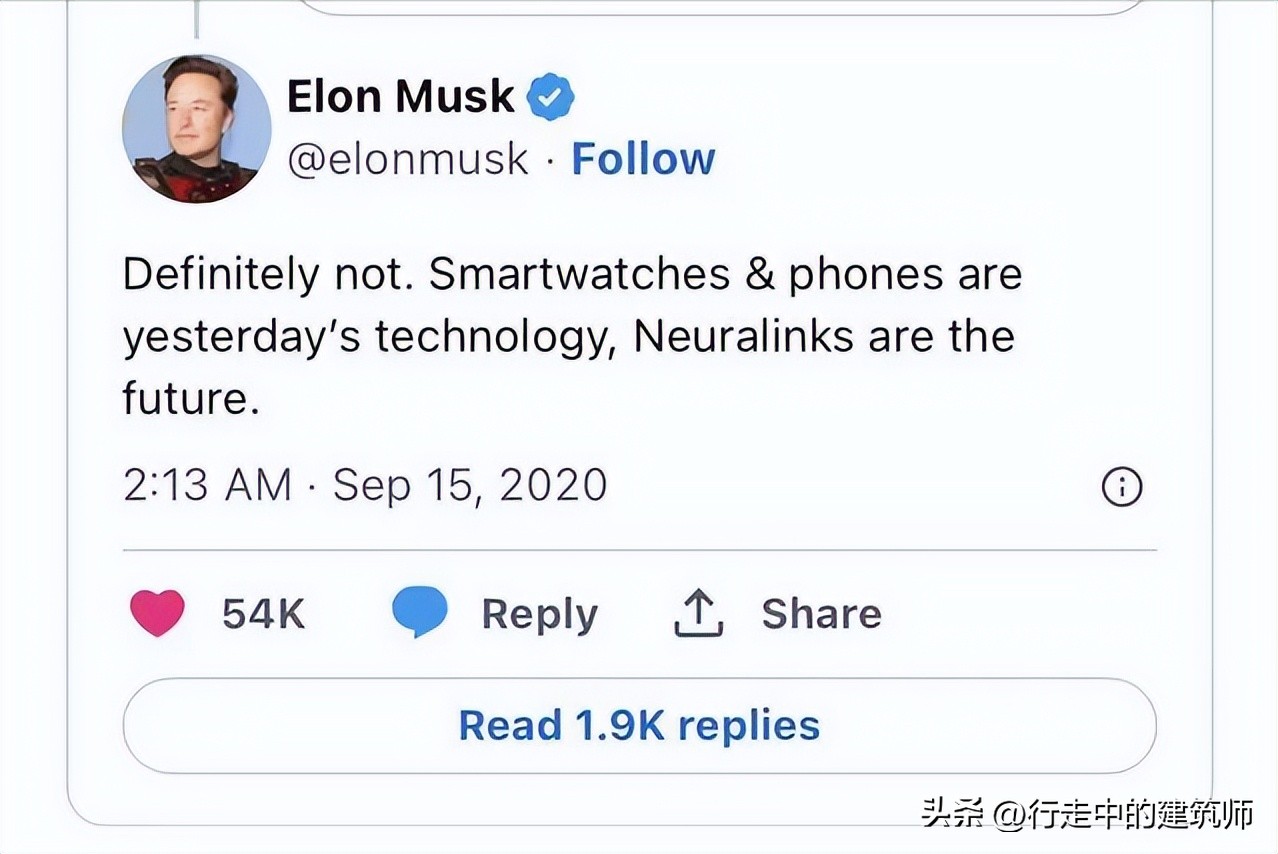Click the pink heart like icon
The width and height of the screenshot is (1278, 854).
point(157,612)
